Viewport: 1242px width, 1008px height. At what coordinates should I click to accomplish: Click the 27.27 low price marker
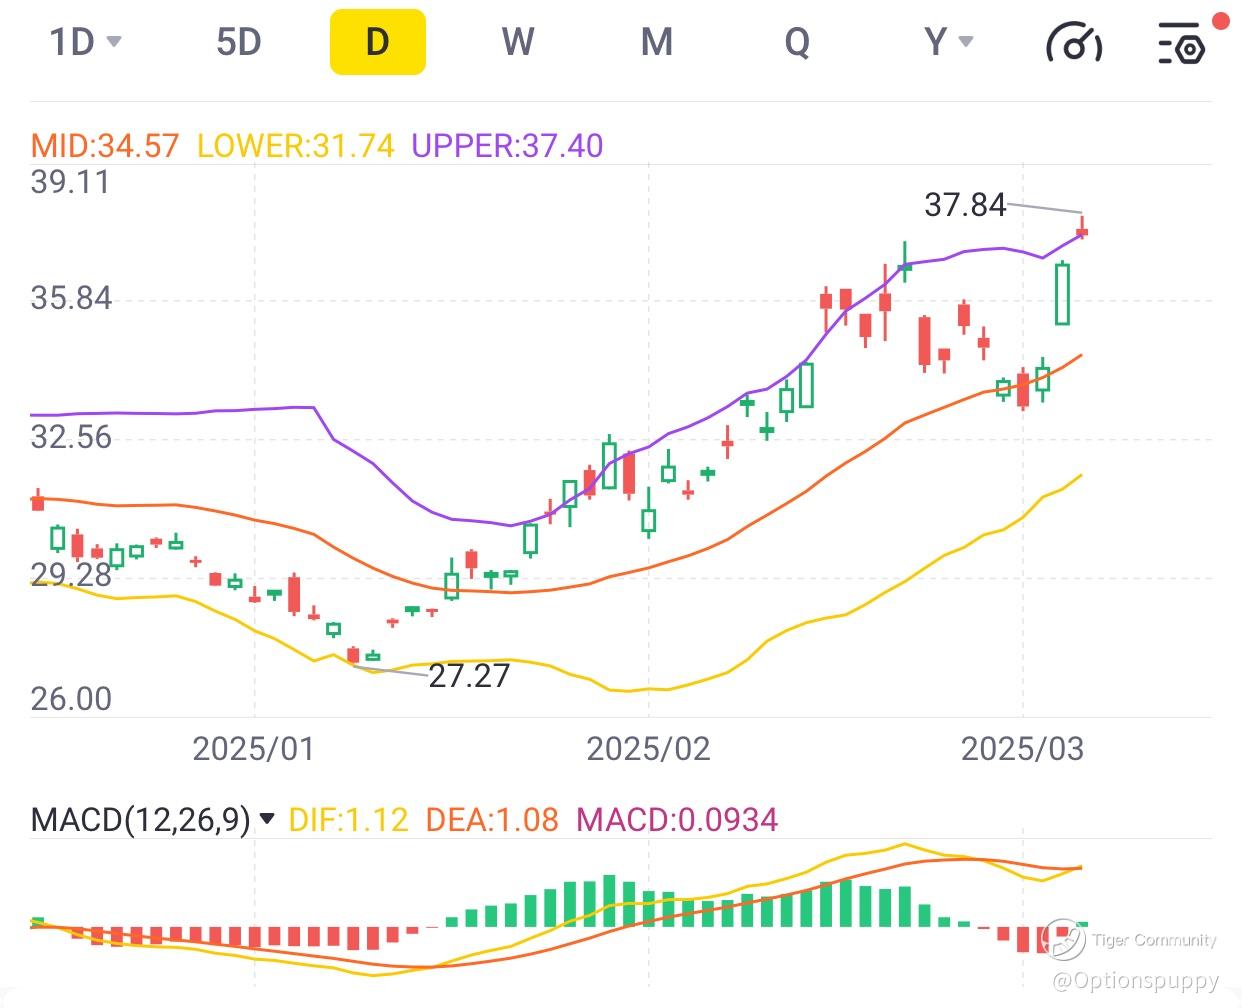tap(469, 676)
